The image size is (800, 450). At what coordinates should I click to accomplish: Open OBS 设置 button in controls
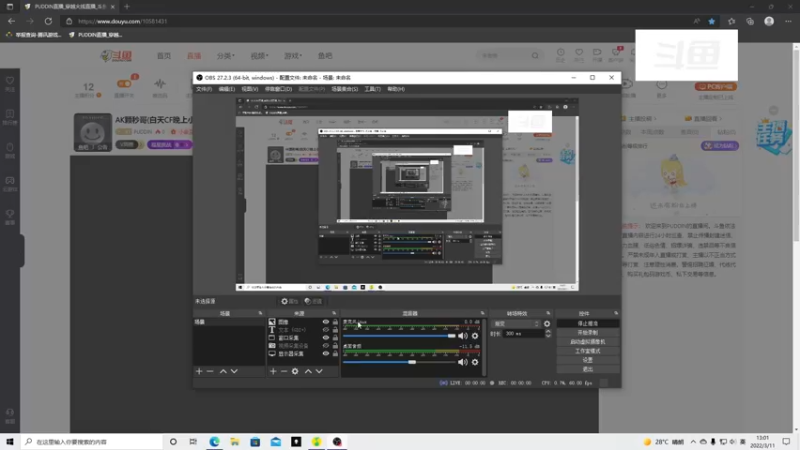coord(588,360)
